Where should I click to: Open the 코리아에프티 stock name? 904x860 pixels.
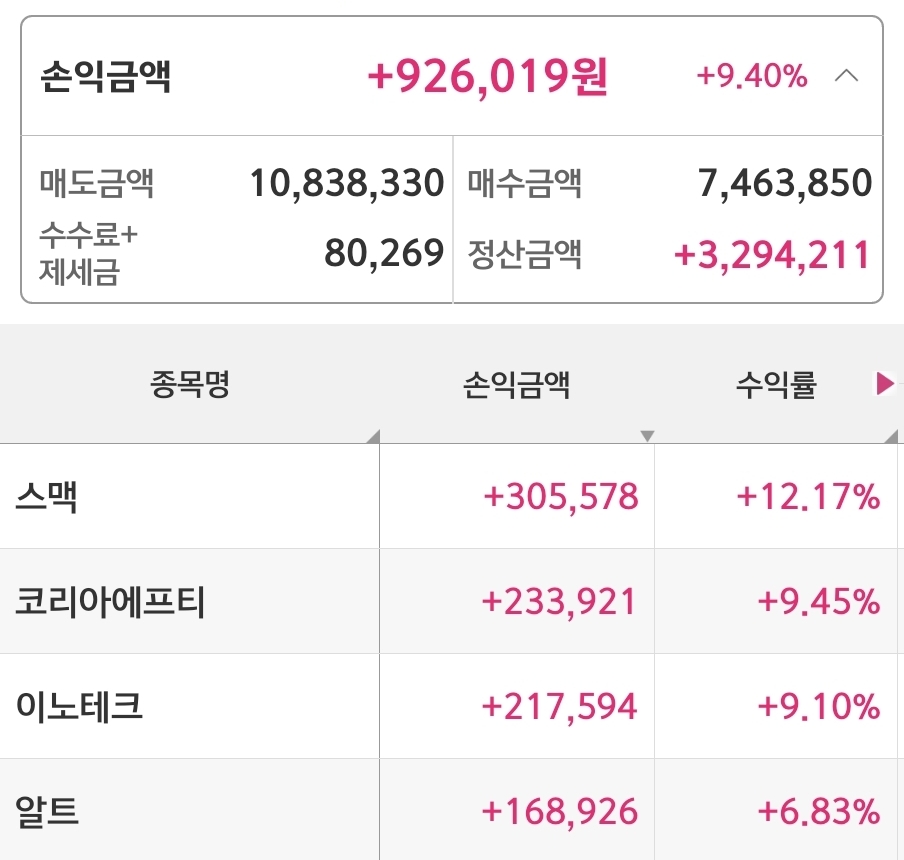coord(110,601)
